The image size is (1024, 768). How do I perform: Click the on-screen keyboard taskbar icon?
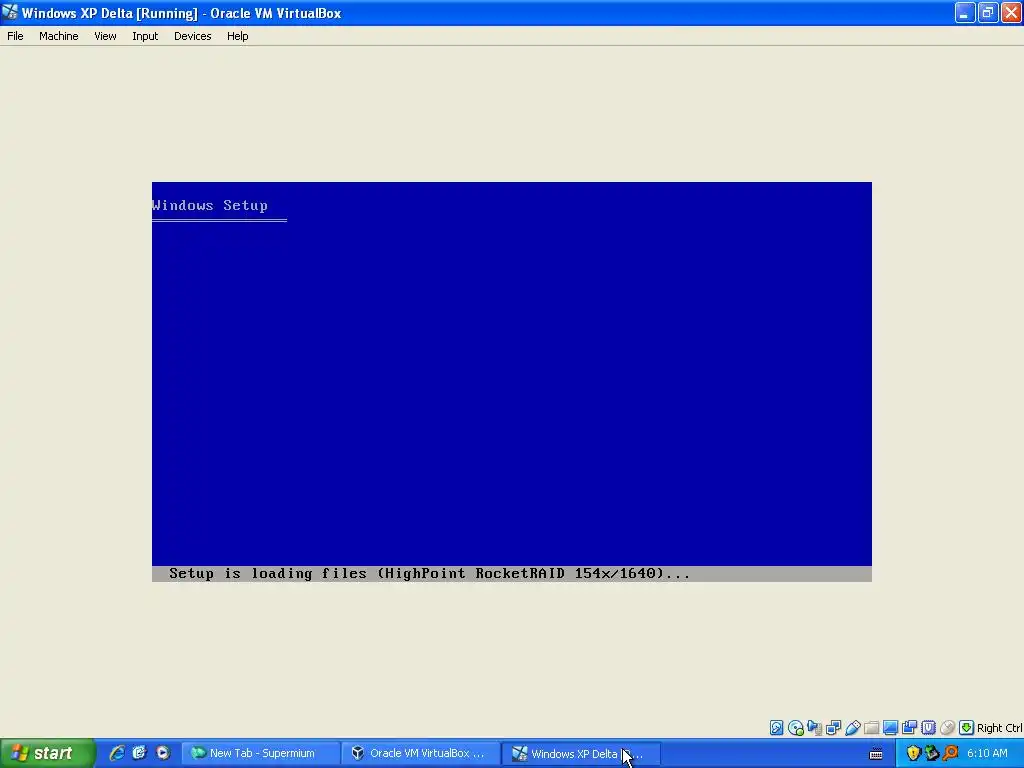(876, 754)
